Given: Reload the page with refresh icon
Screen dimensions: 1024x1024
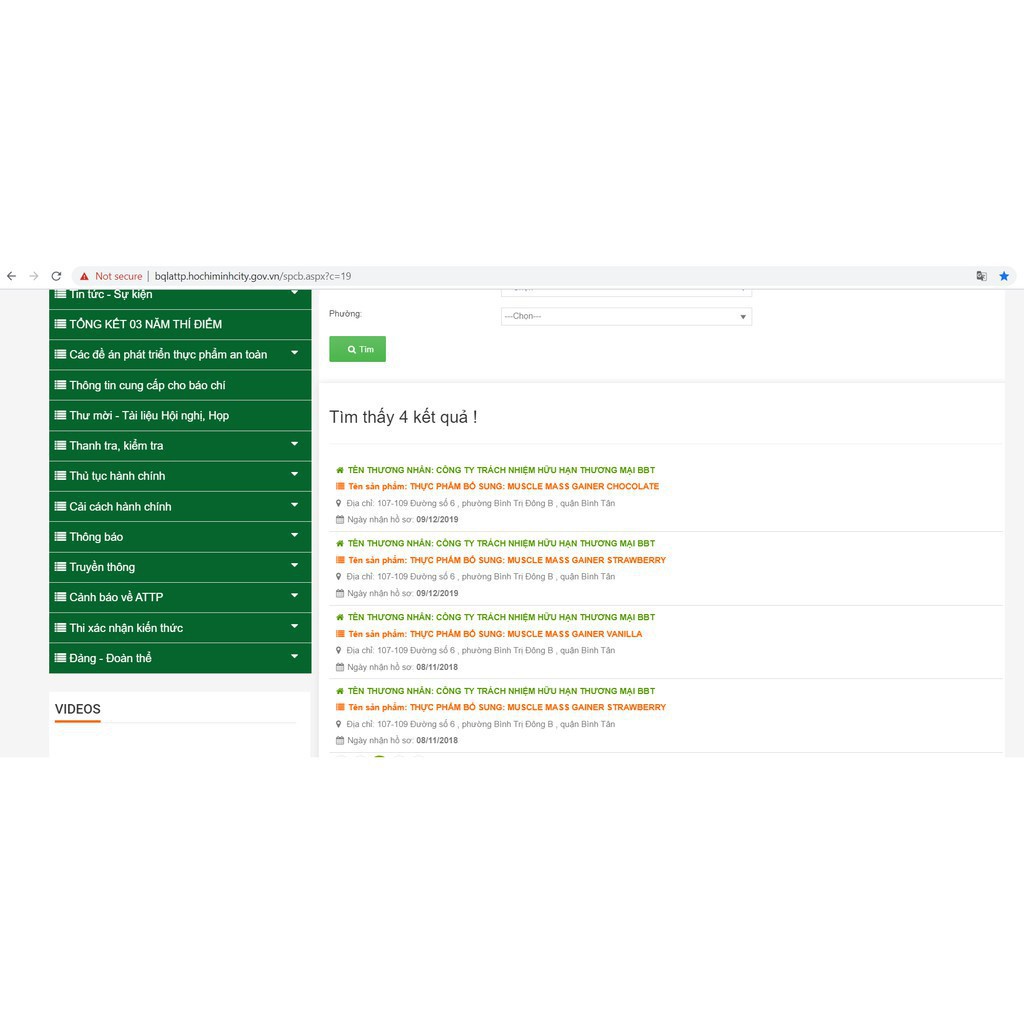Looking at the screenshot, I should (x=56, y=276).
